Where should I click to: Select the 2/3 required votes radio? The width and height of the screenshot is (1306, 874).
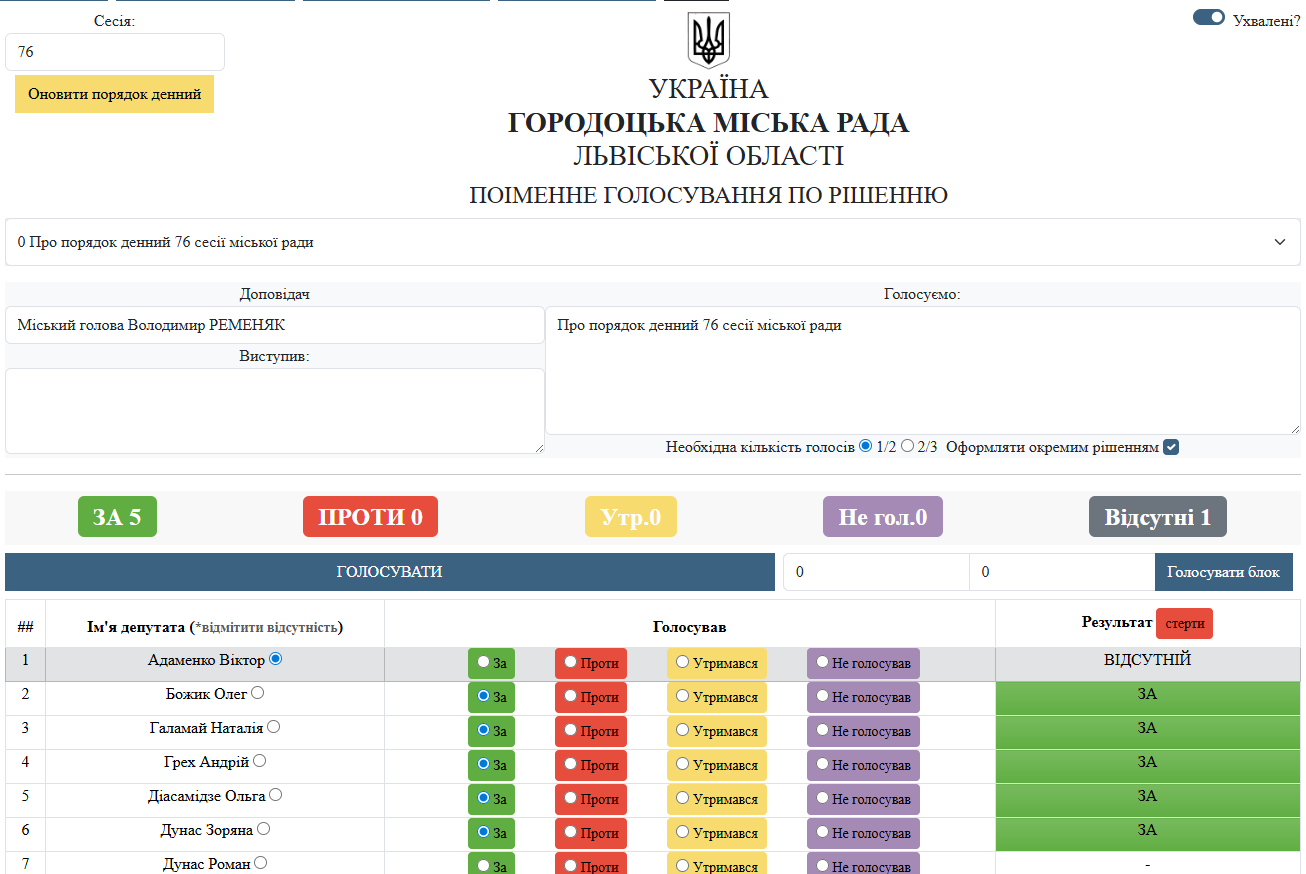click(x=907, y=446)
